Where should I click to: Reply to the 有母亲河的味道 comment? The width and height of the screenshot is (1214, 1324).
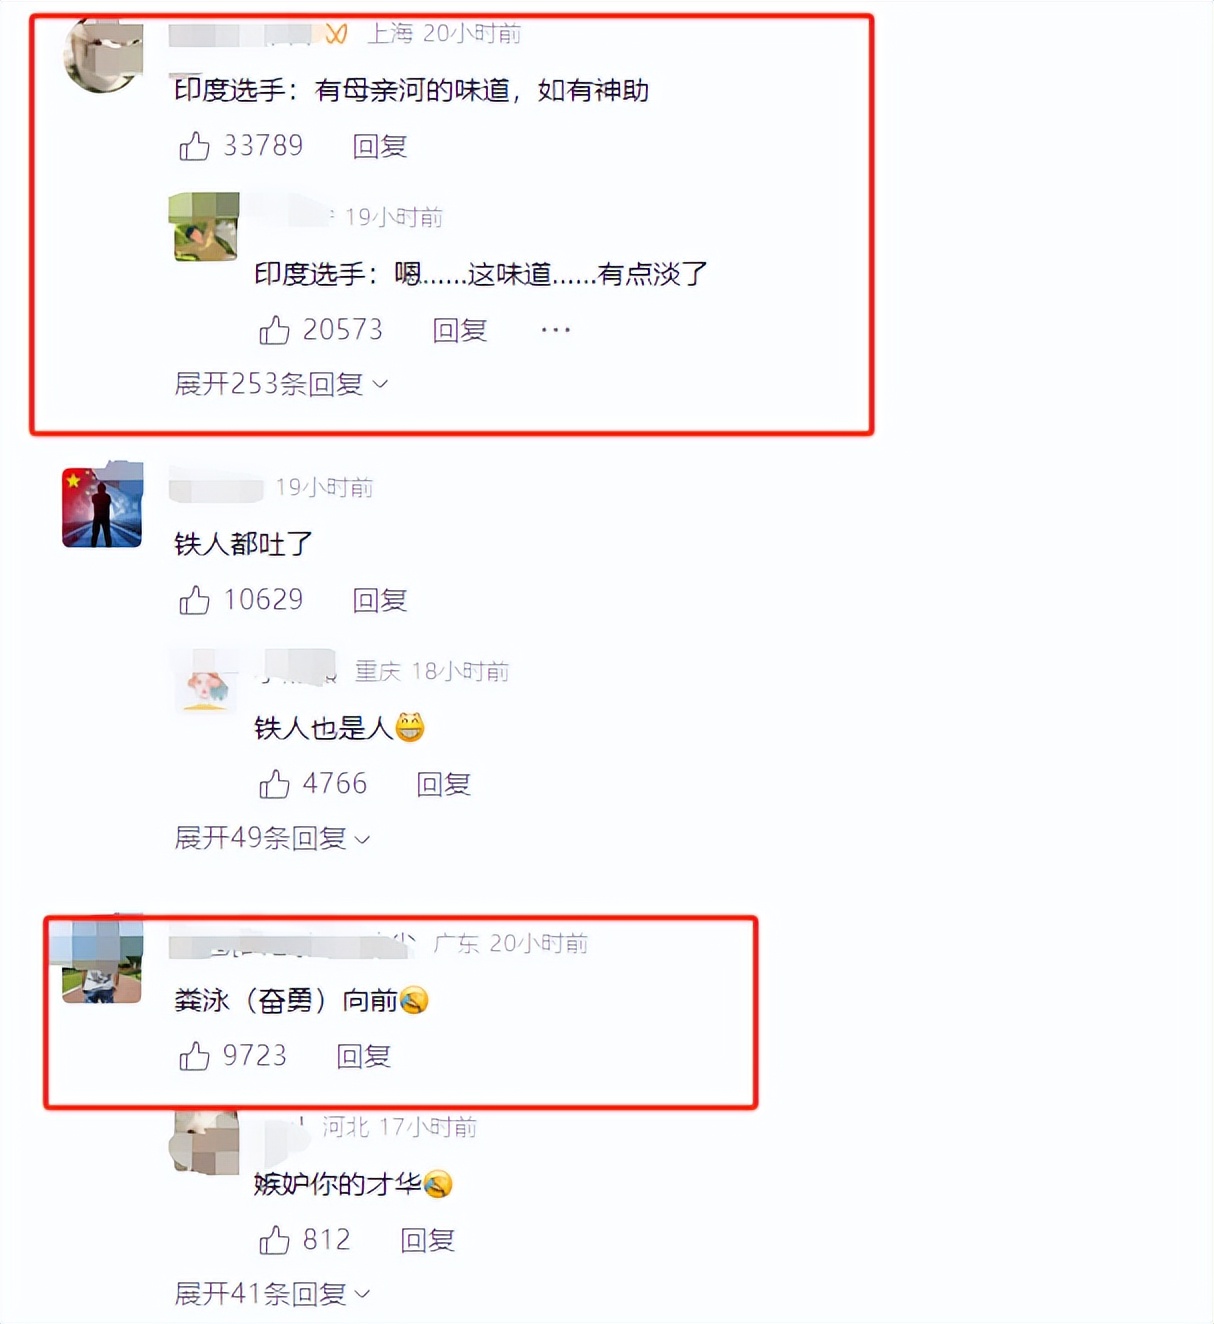click(x=380, y=147)
